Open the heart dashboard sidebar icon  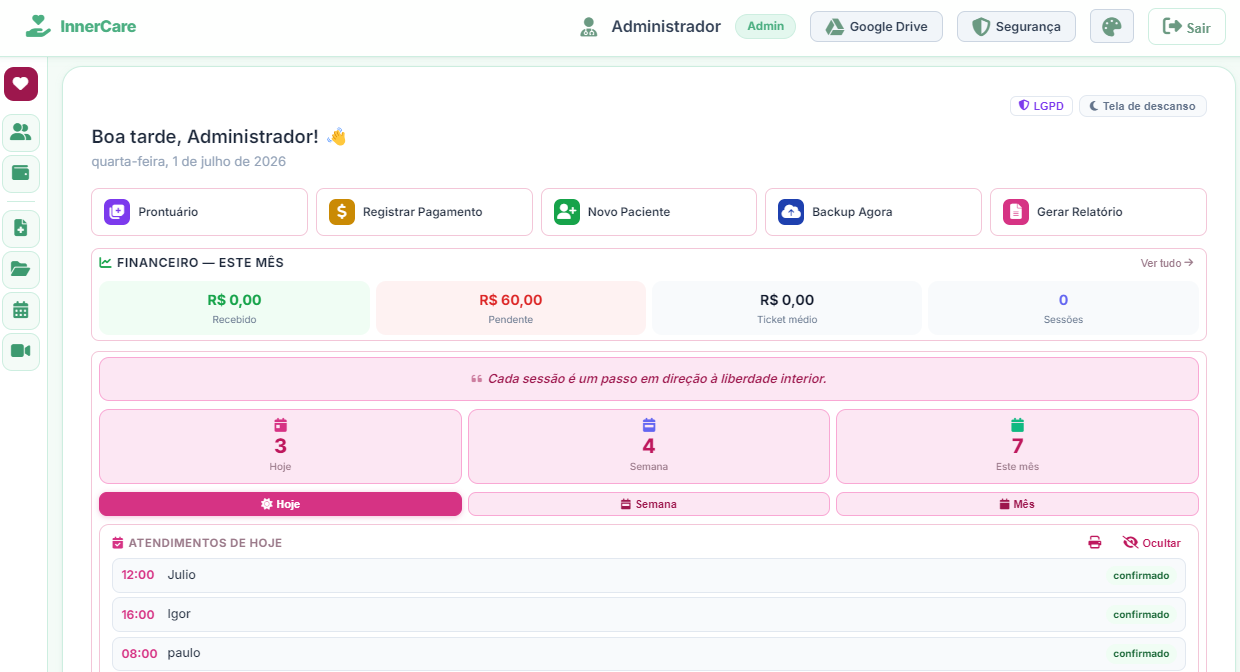click(x=21, y=84)
